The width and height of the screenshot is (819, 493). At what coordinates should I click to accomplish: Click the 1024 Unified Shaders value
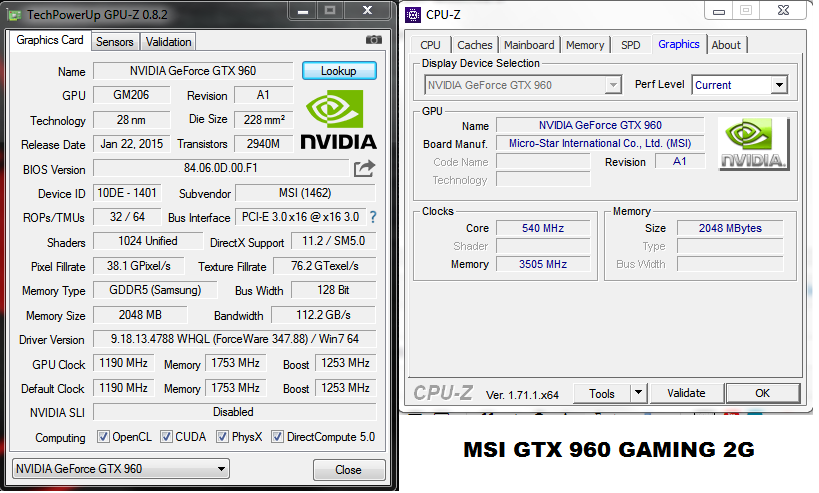[148, 241]
